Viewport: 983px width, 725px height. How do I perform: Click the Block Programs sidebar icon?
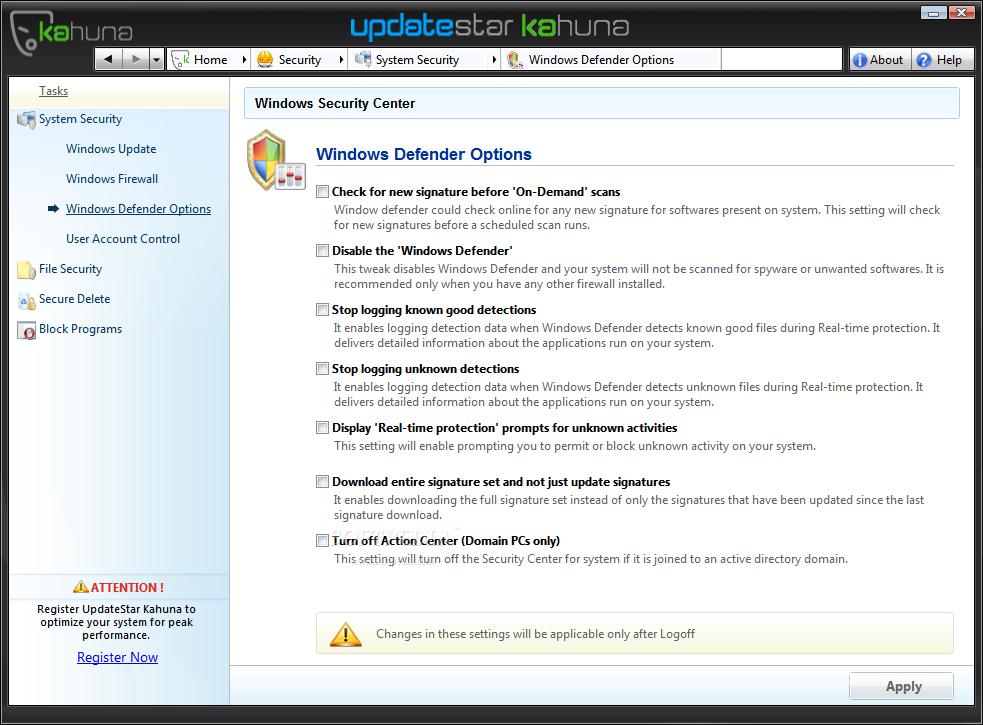pos(26,330)
